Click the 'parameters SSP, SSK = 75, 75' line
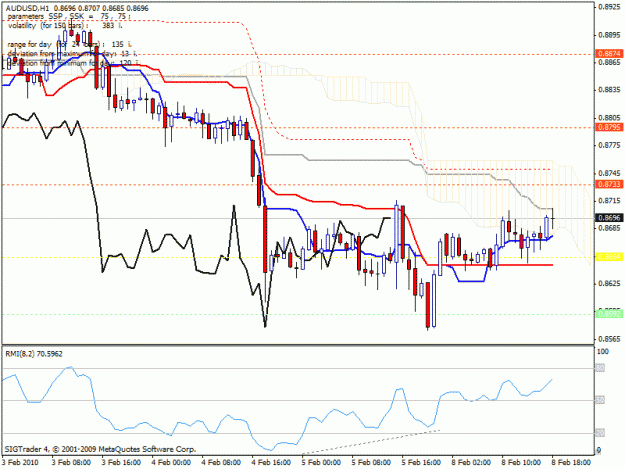The height and width of the screenshot is (469, 625). (69, 17)
